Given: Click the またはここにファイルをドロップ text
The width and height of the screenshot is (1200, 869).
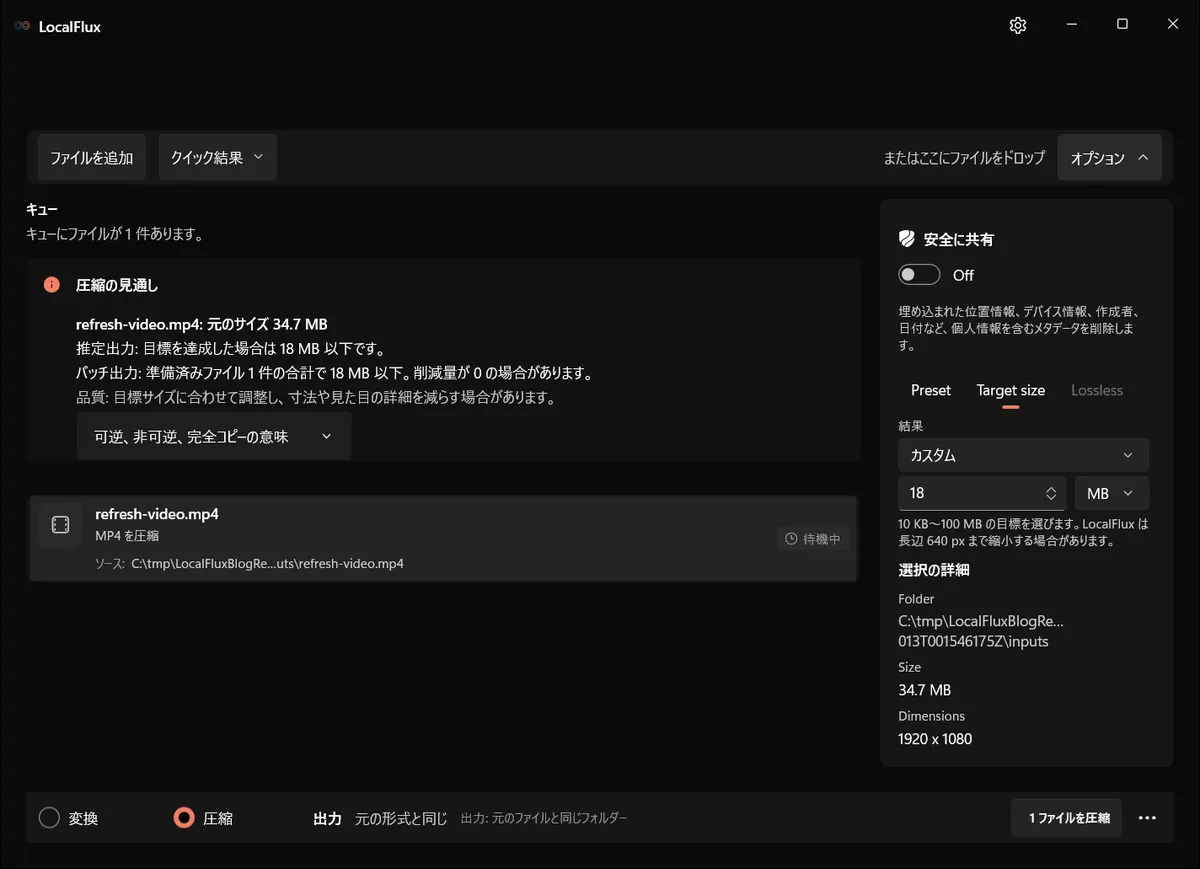Looking at the screenshot, I should click(964, 158).
